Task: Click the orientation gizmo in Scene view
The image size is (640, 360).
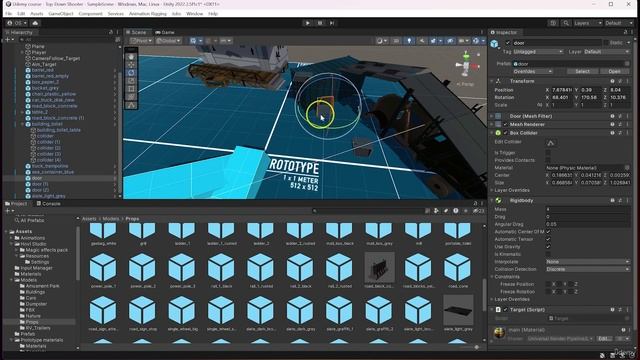Action: [466, 64]
